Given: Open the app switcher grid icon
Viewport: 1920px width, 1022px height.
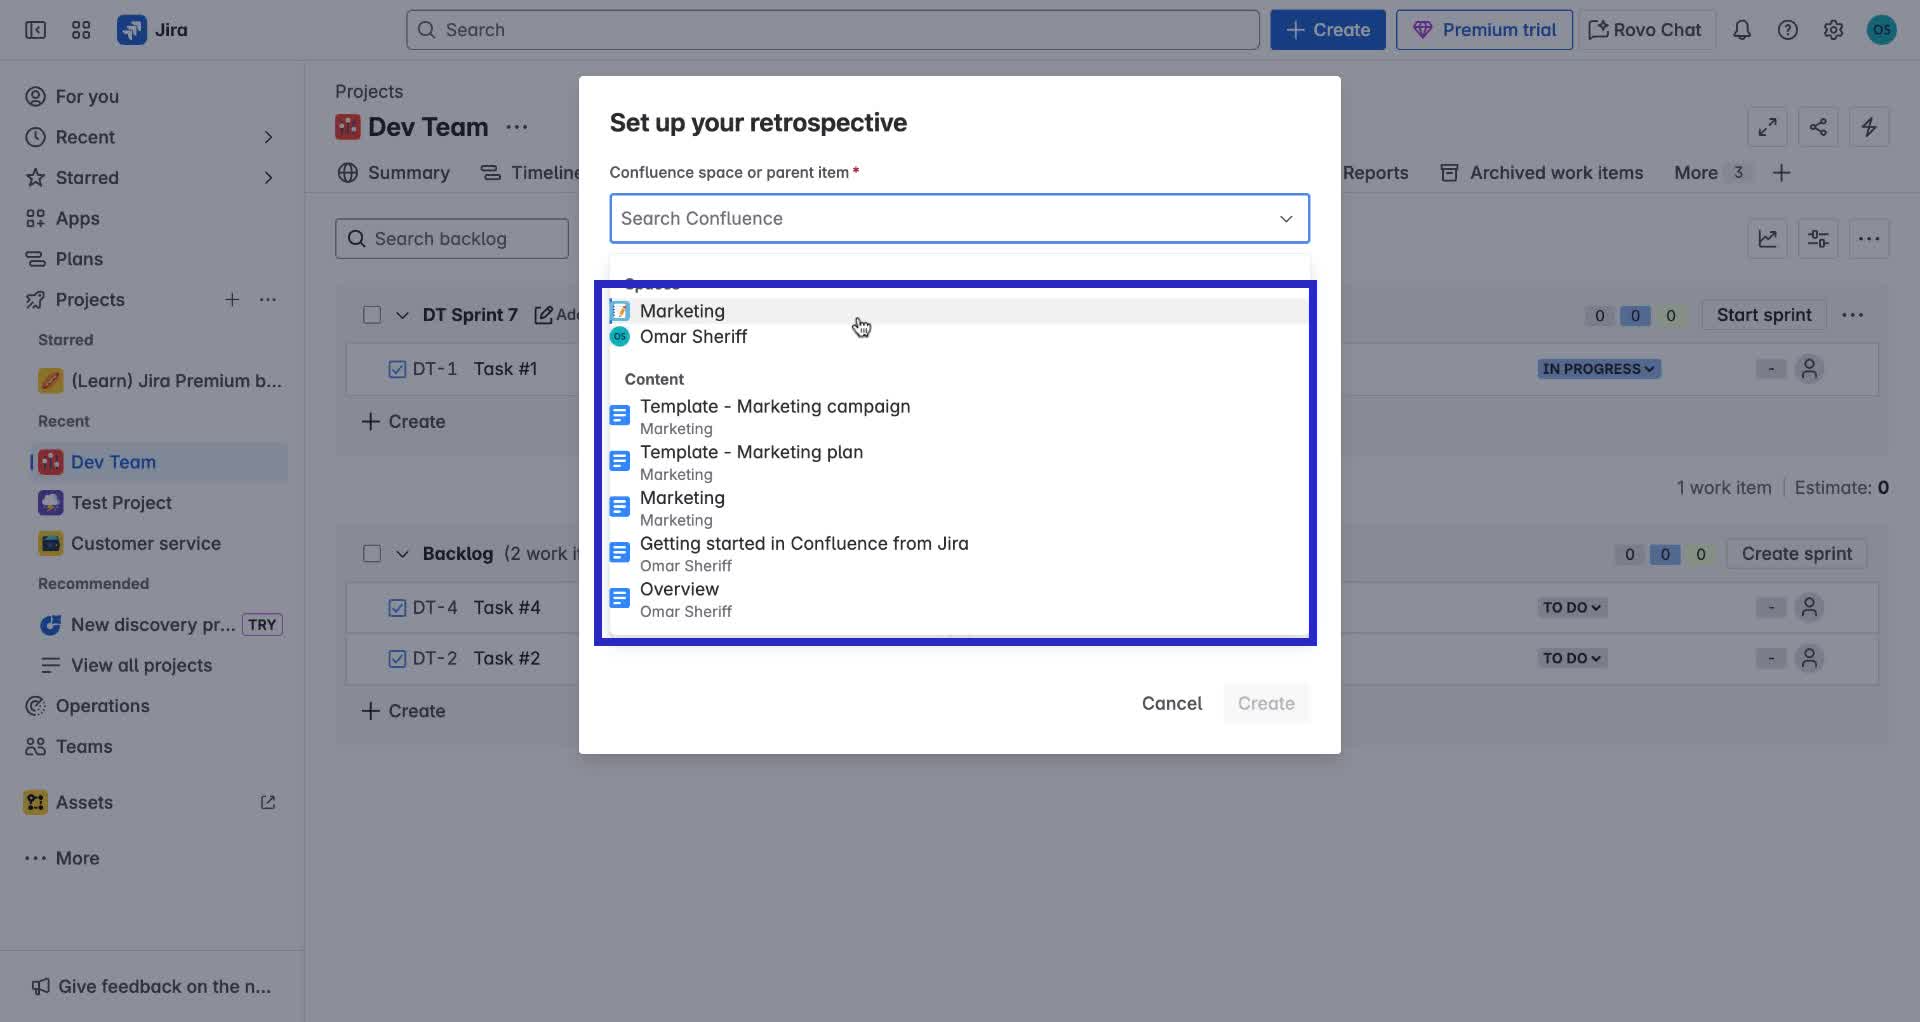Looking at the screenshot, I should tap(81, 29).
